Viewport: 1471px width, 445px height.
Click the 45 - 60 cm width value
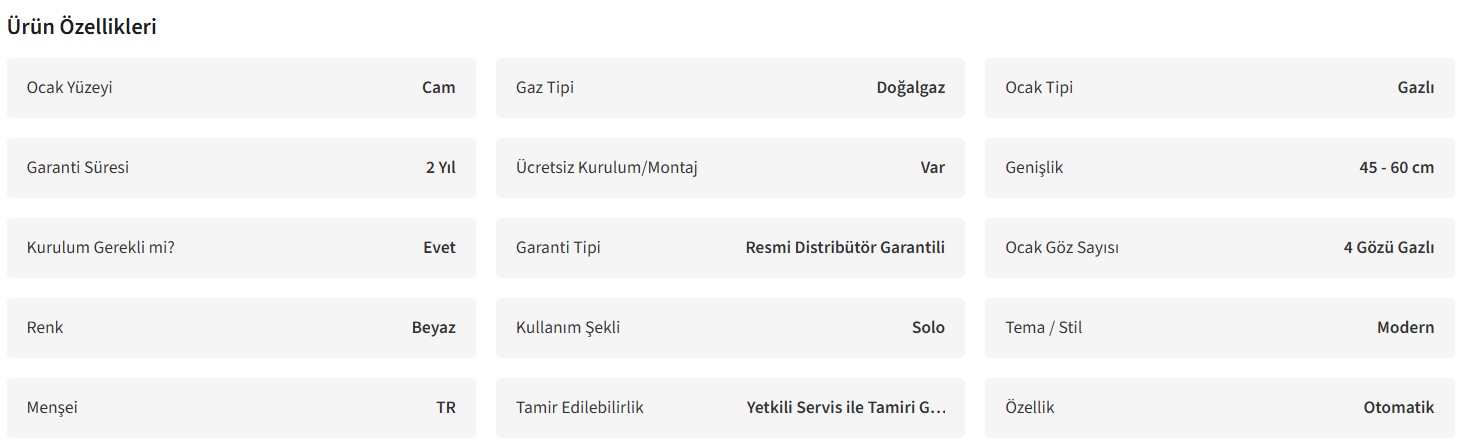pyautogui.click(x=1396, y=167)
